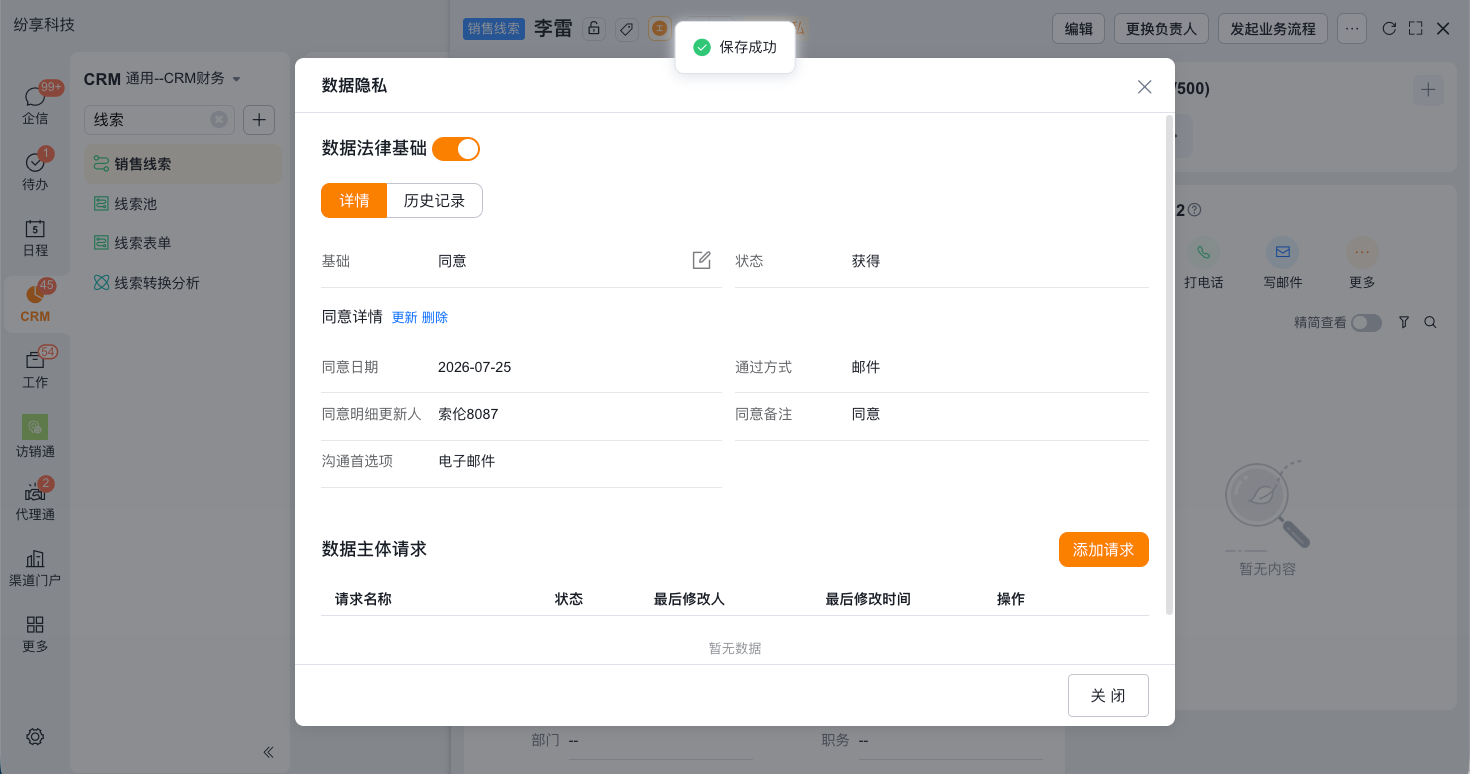Image resolution: width=1470 pixels, height=774 pixels.
Task: Click the 删除 link in 同意详情
Action: tap(435, 317)
